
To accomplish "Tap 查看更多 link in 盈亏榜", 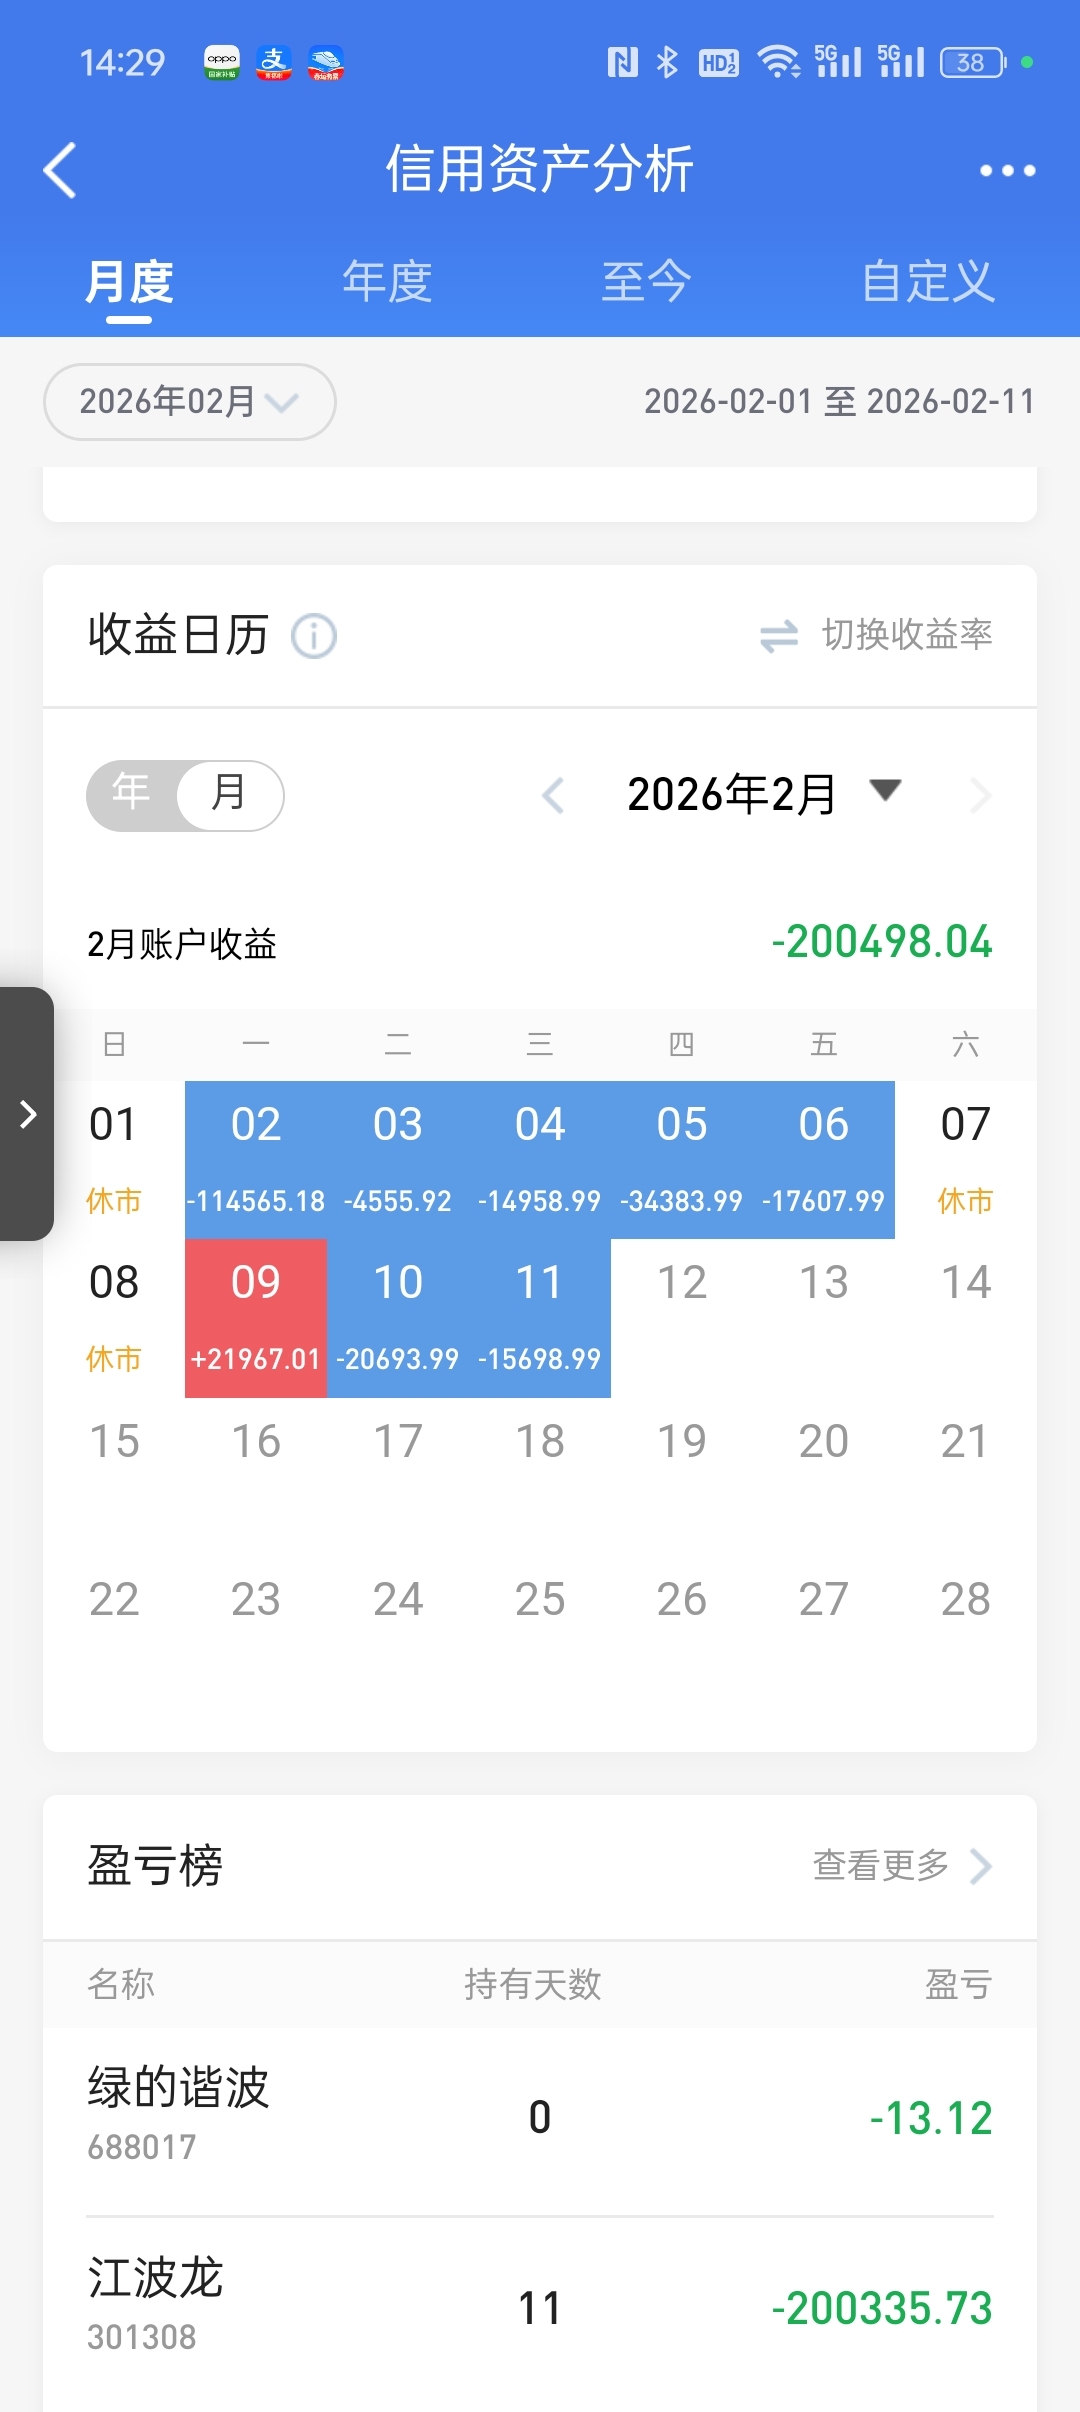I will [x=880, y=1866].
